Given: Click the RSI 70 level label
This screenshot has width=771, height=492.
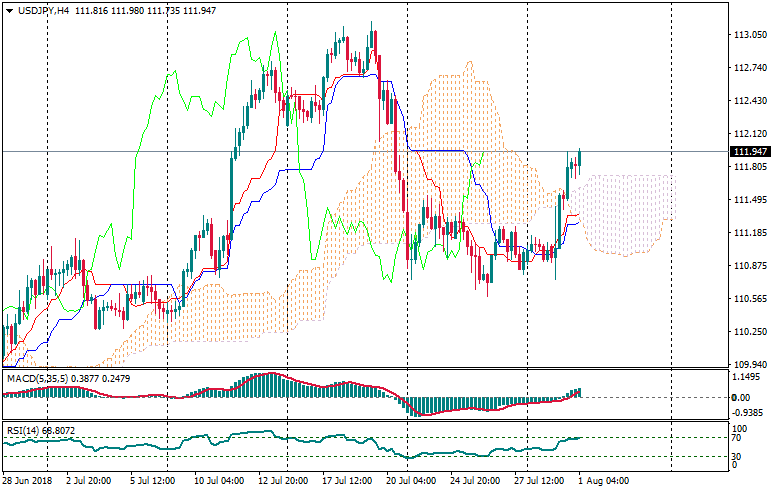Looking at the screenshot, I should point(738,438).
